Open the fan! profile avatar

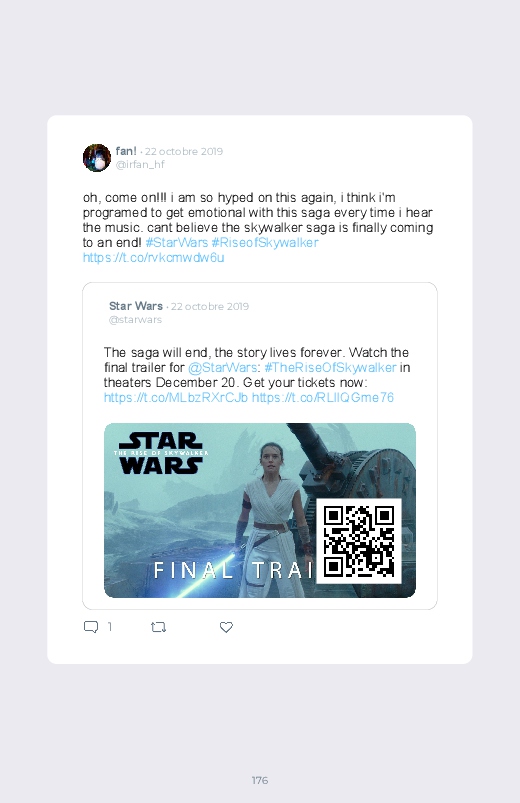pyautogui.click(x=97, y=158)
